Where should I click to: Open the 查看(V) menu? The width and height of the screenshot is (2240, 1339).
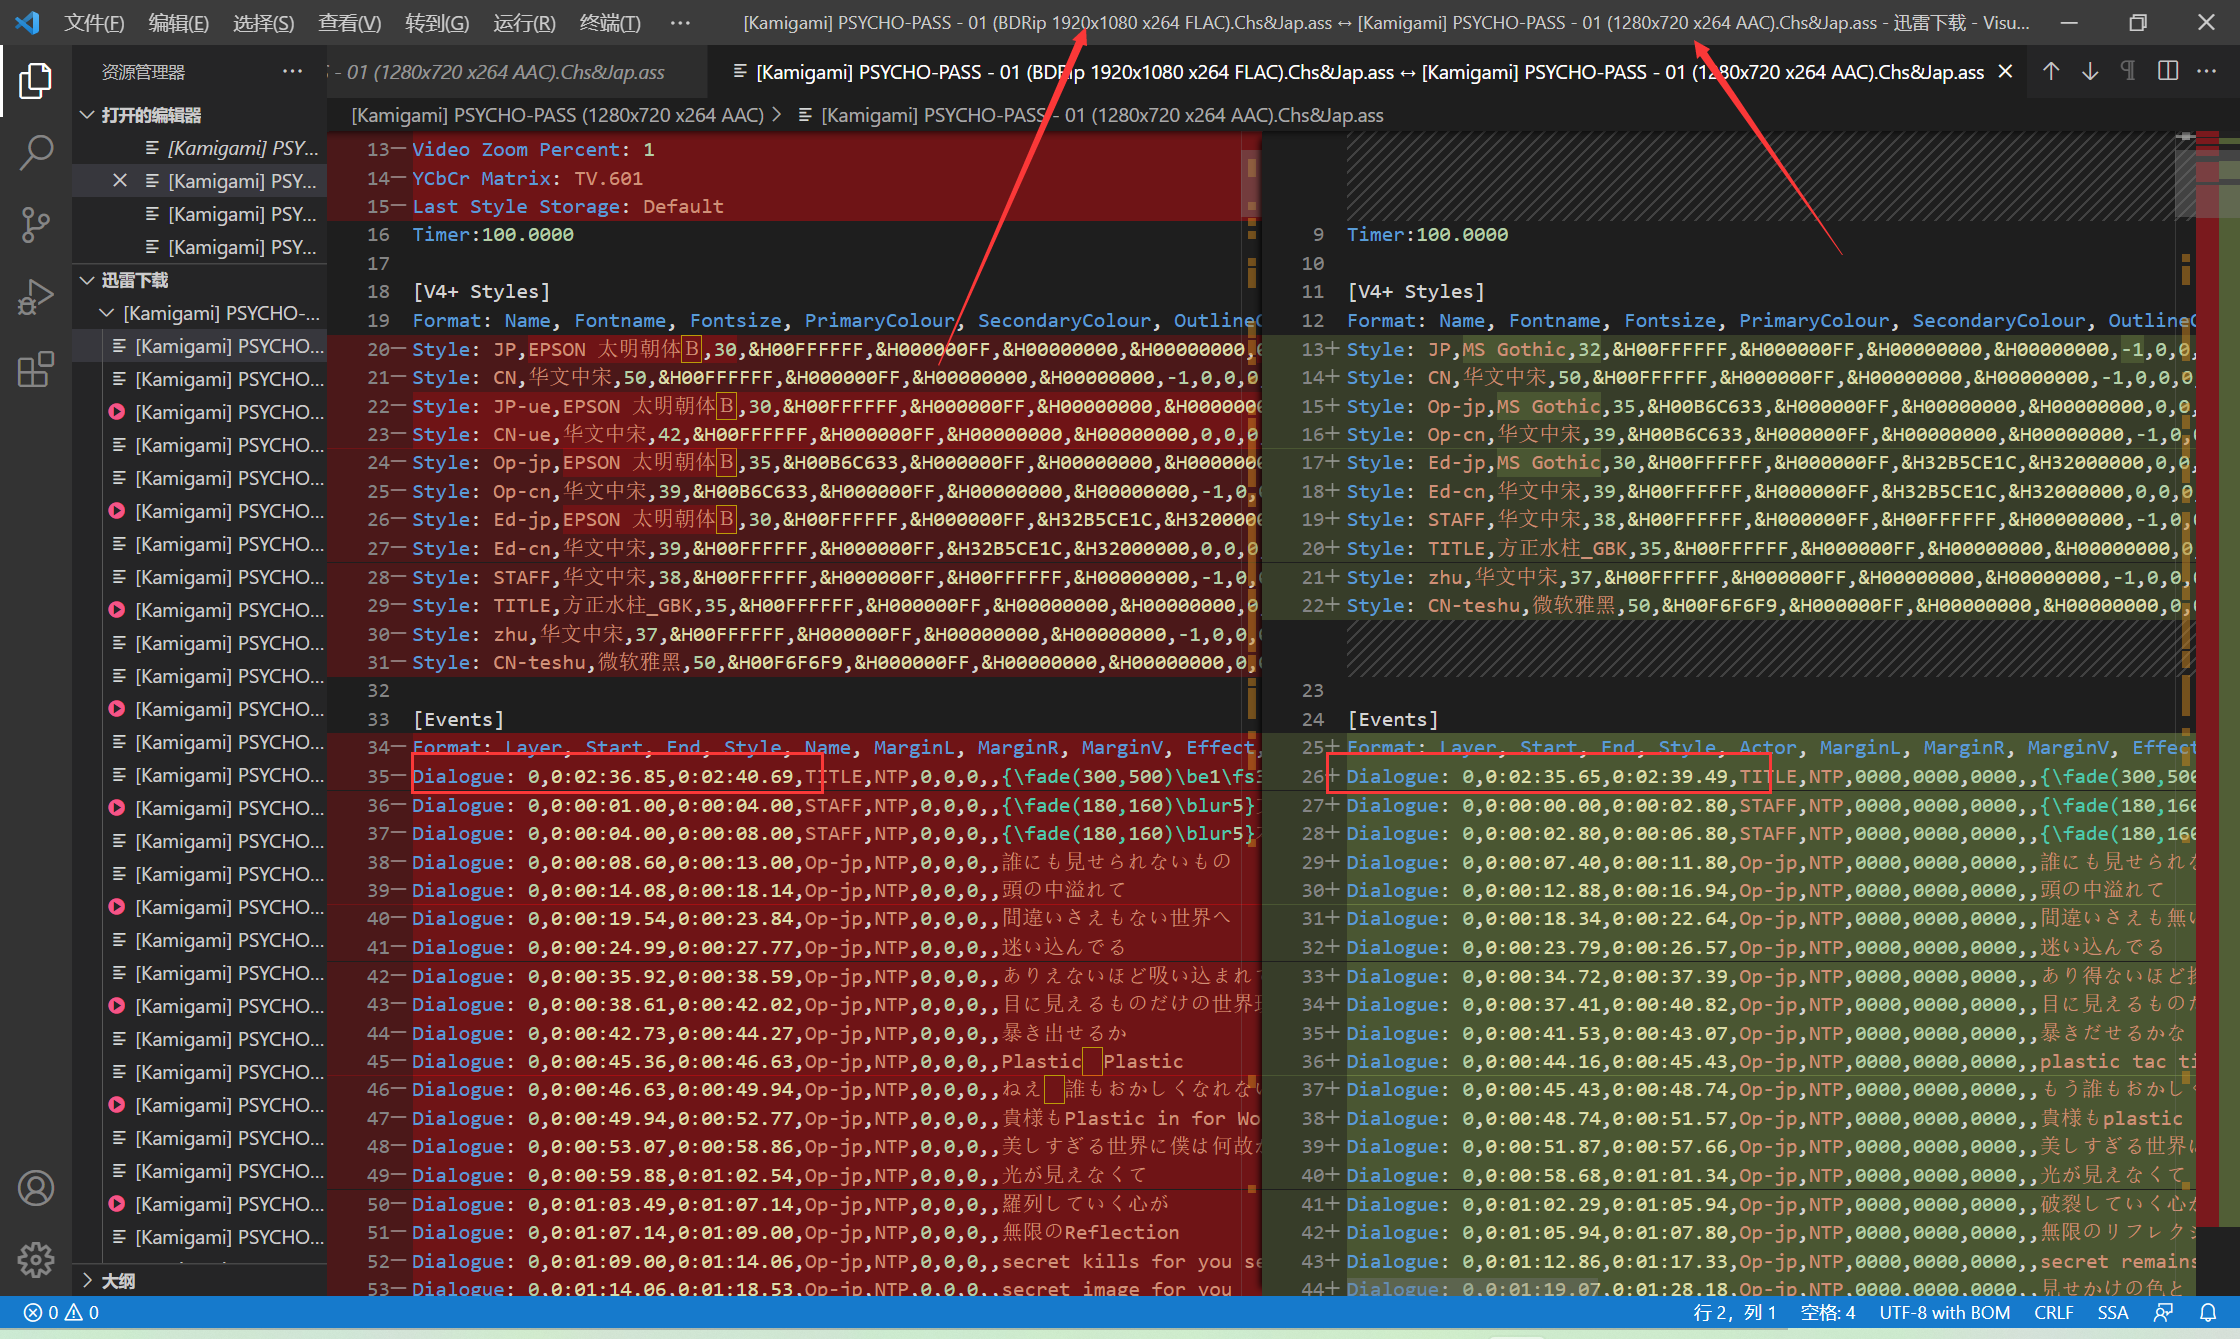tap(349, 22)
